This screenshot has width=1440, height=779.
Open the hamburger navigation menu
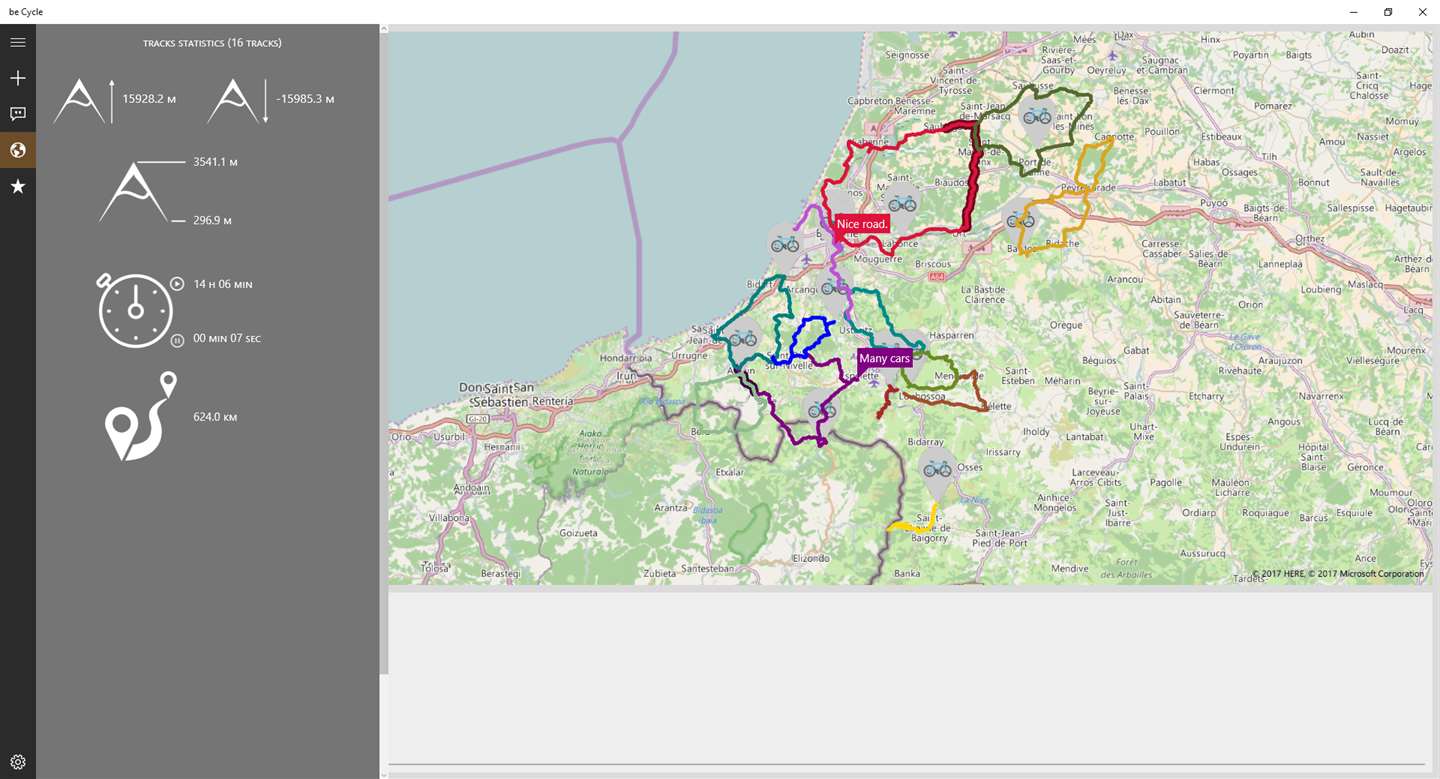click(x=17, y=42)
